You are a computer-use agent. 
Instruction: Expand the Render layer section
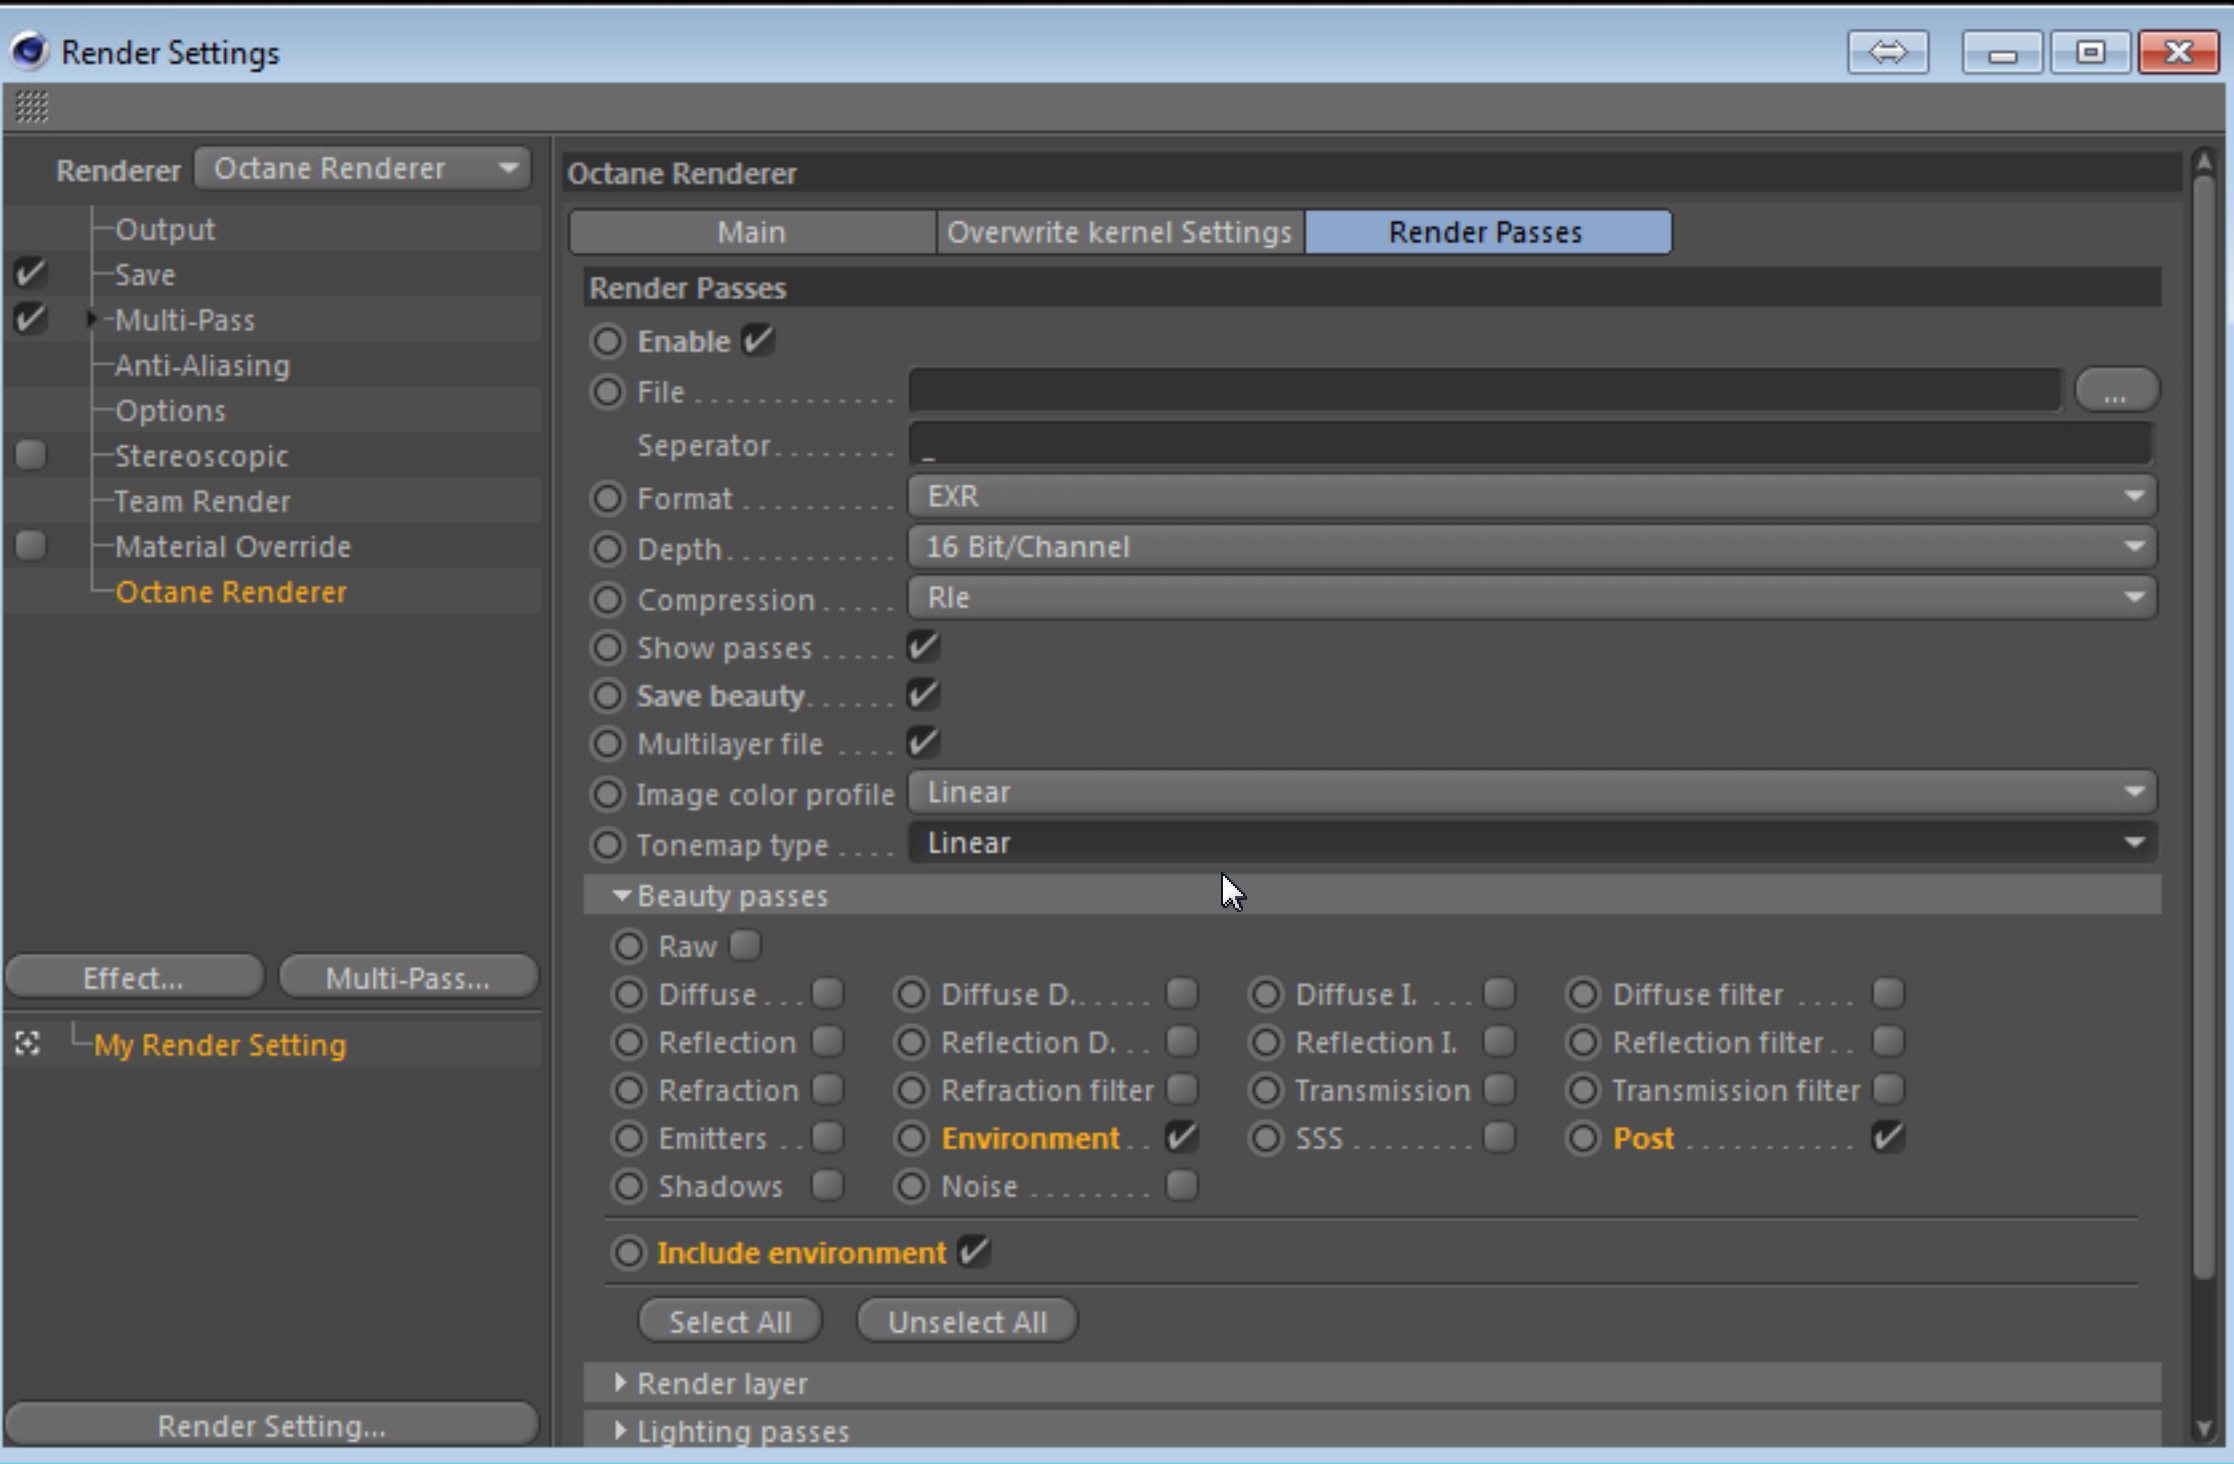(x=621, y=1383)
